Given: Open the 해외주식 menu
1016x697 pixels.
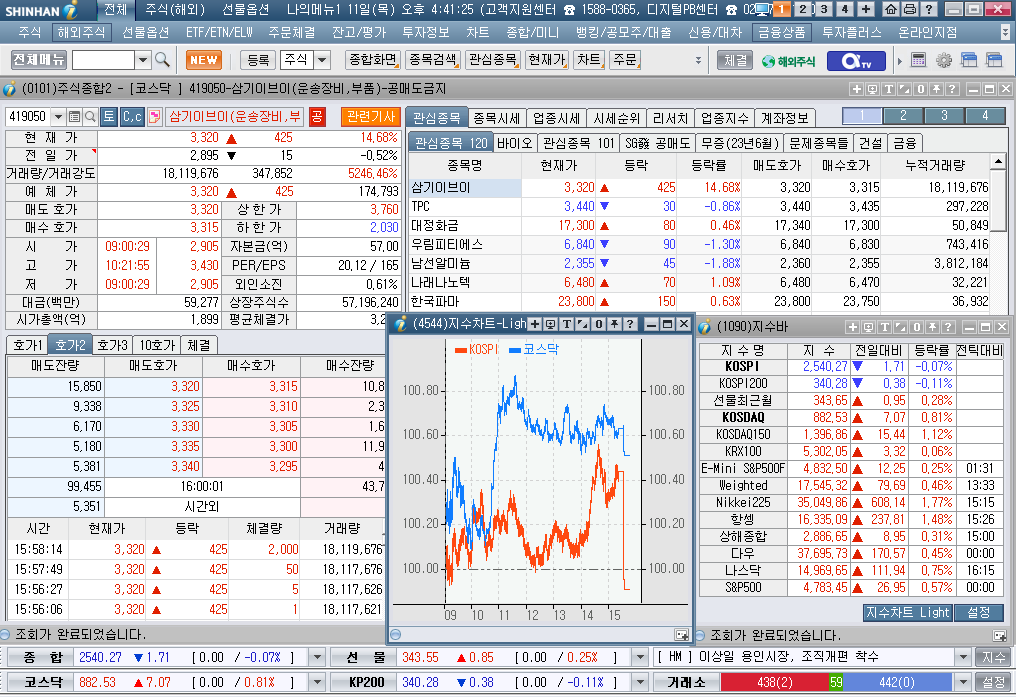Looking at the screenshot, I should click(81, 32).
